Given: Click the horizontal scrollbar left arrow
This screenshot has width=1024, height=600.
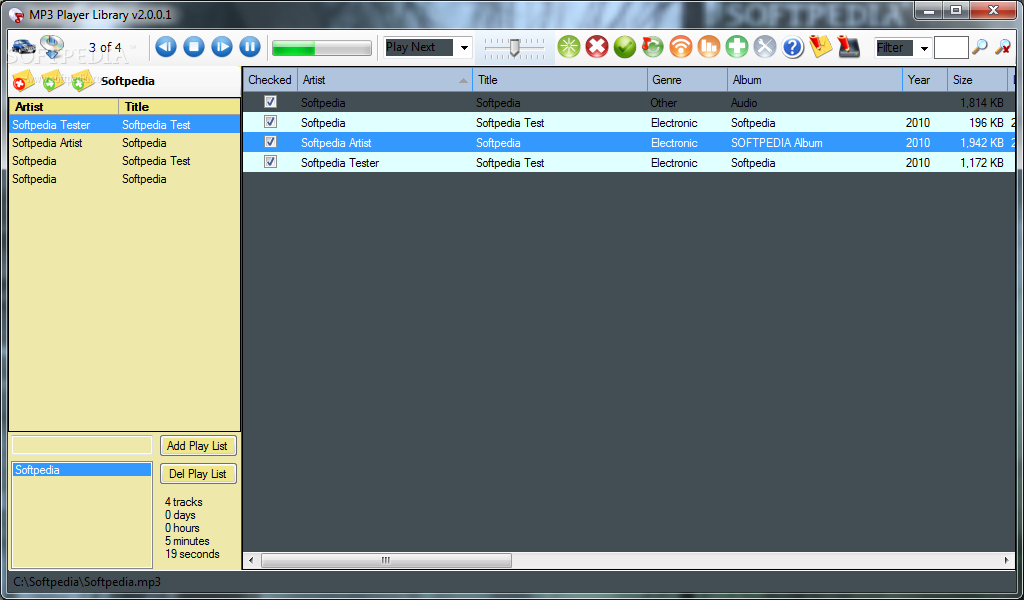Looking at the screenshot, I should pyautogui.click(x=251, y=560).
